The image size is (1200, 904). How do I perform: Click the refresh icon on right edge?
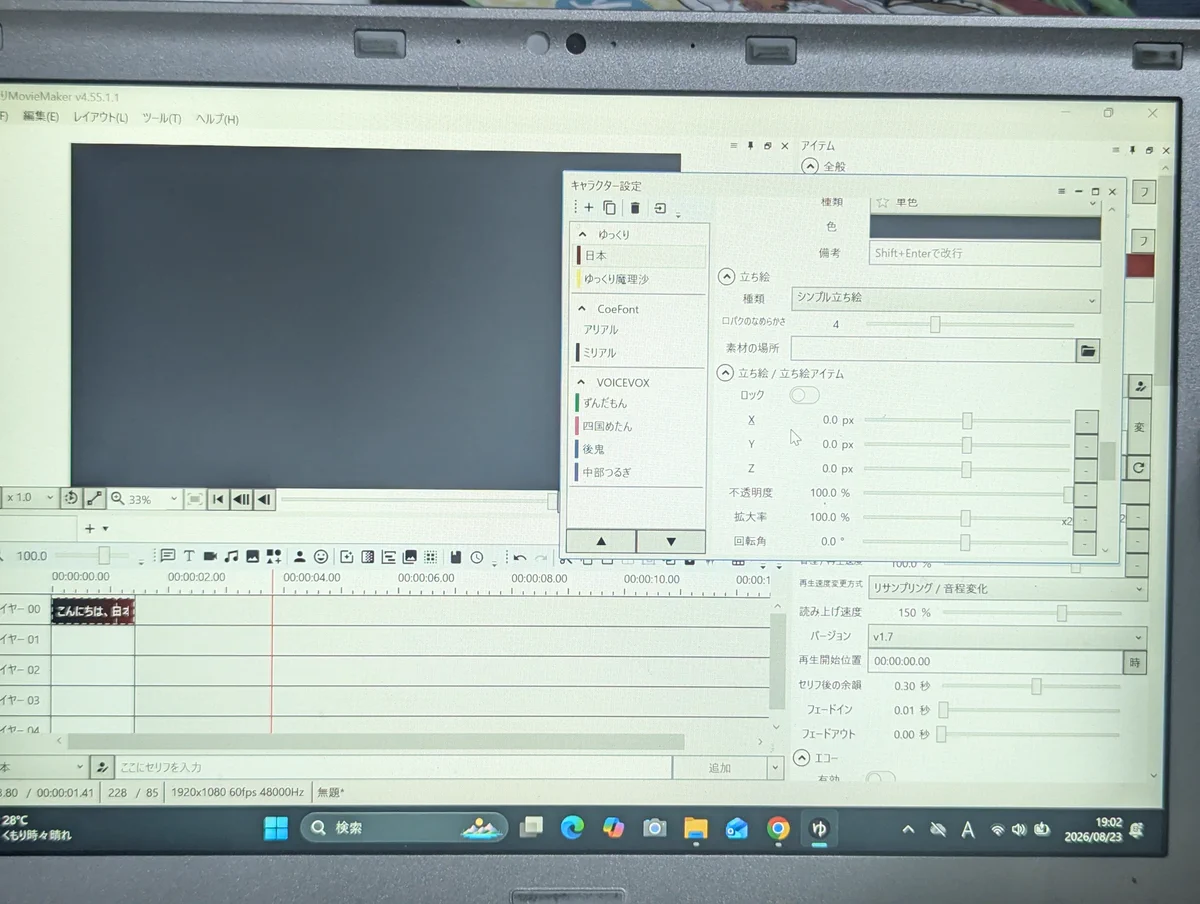[x=1138, y=467]
